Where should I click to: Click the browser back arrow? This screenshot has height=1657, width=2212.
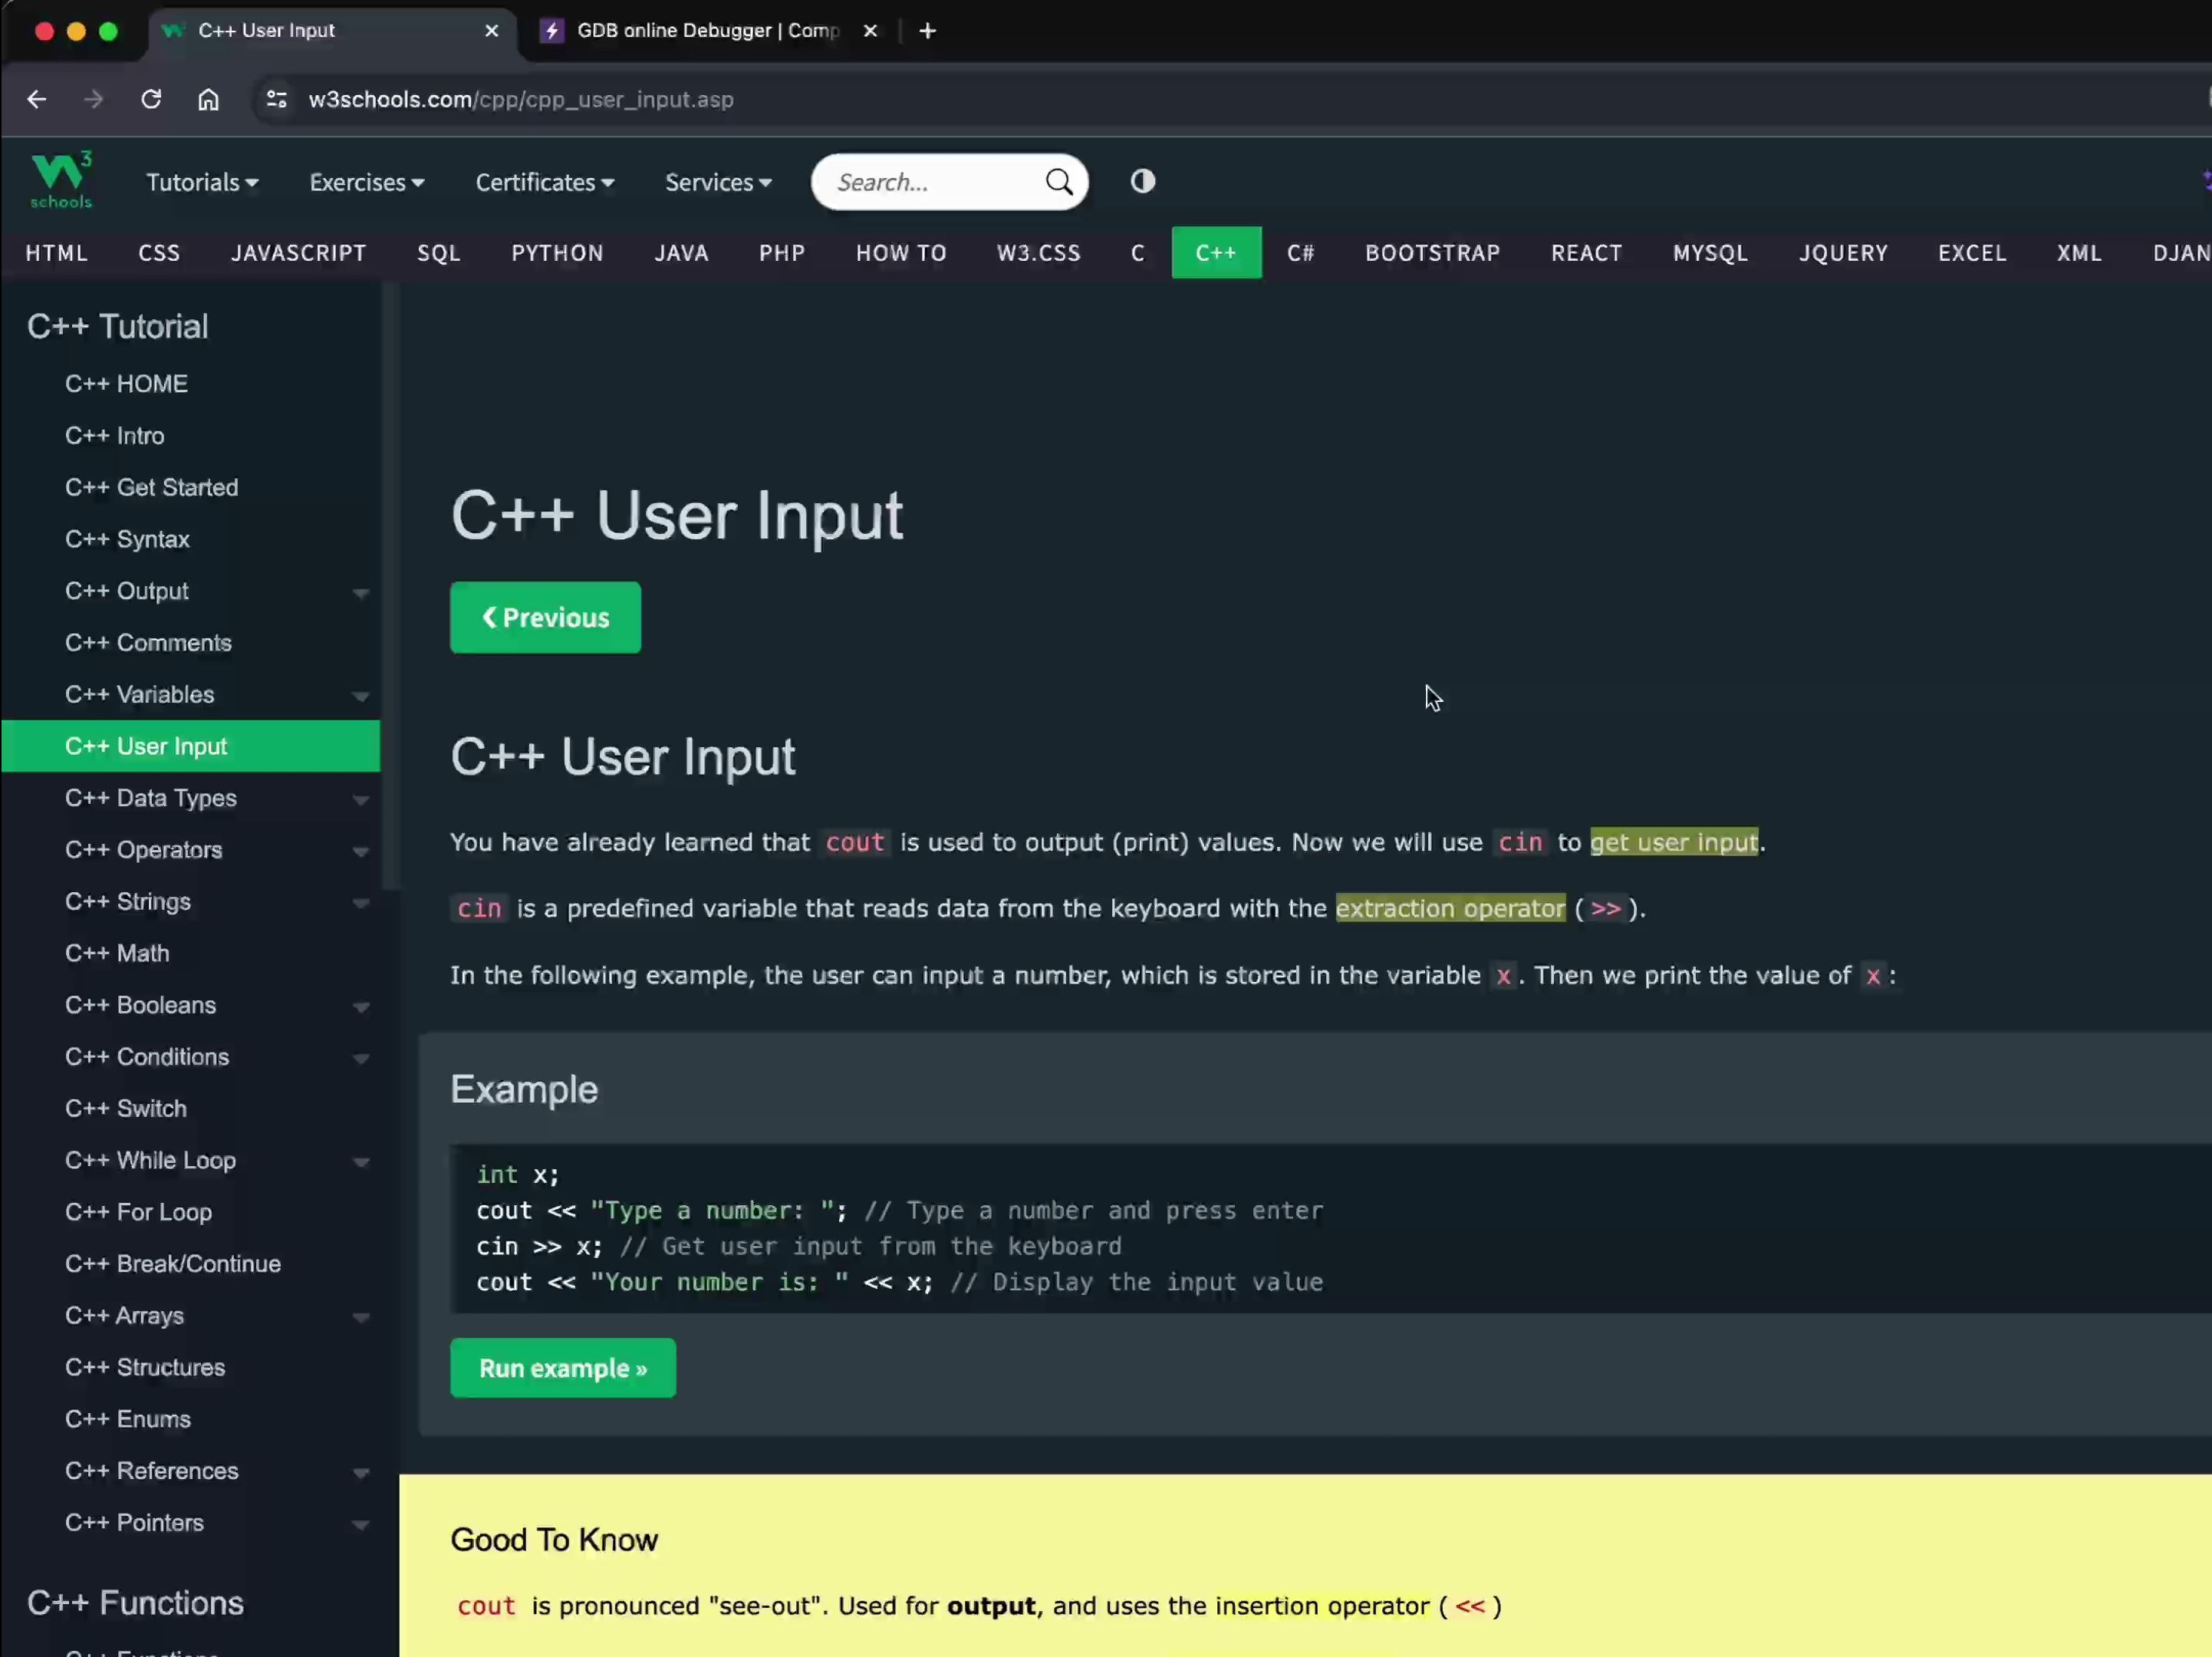36,99
